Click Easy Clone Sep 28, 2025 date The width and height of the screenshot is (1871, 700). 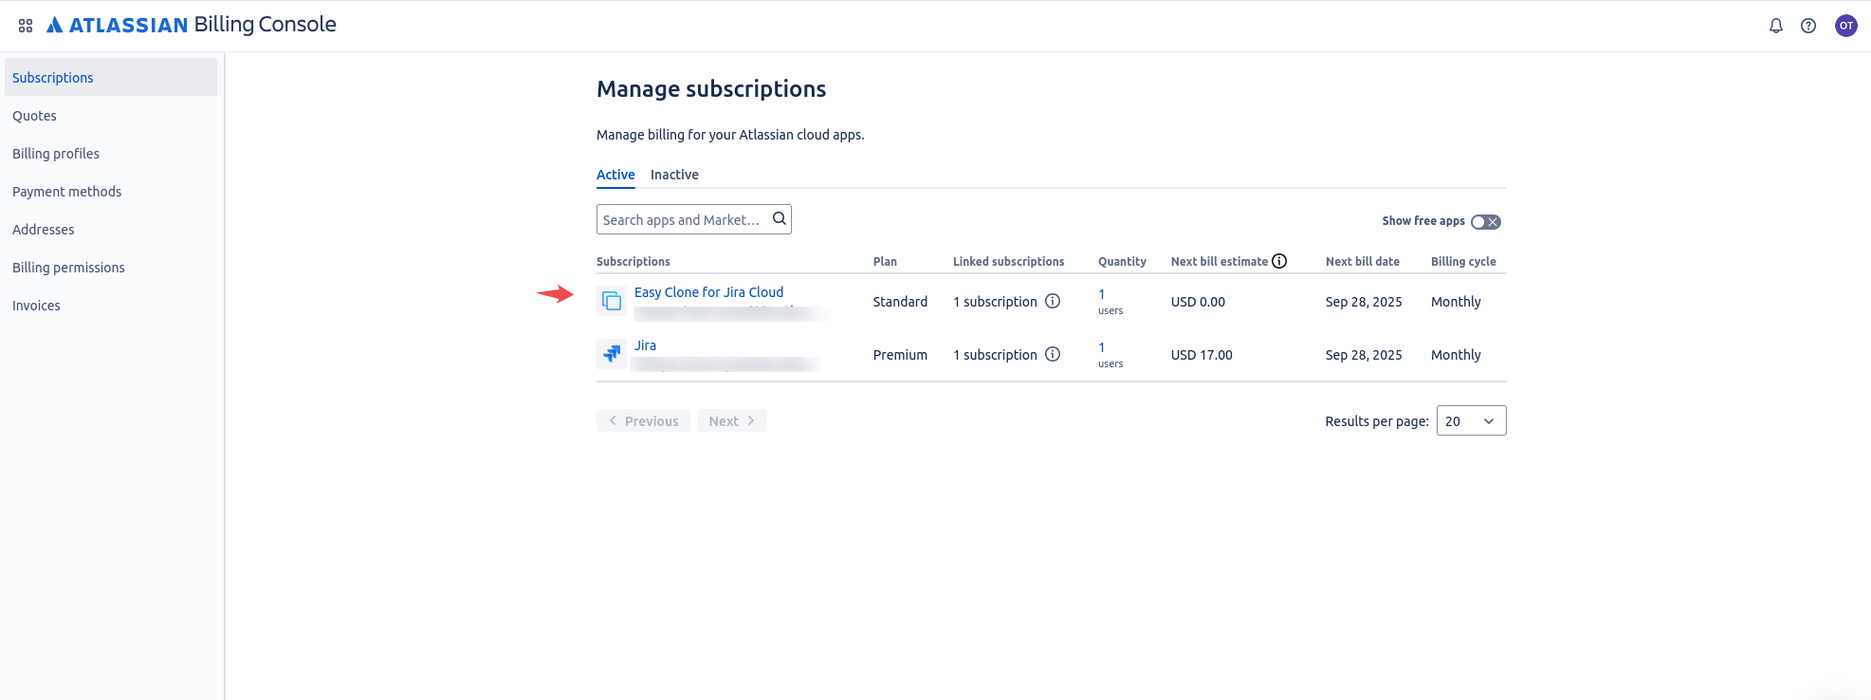point(1363,301)
